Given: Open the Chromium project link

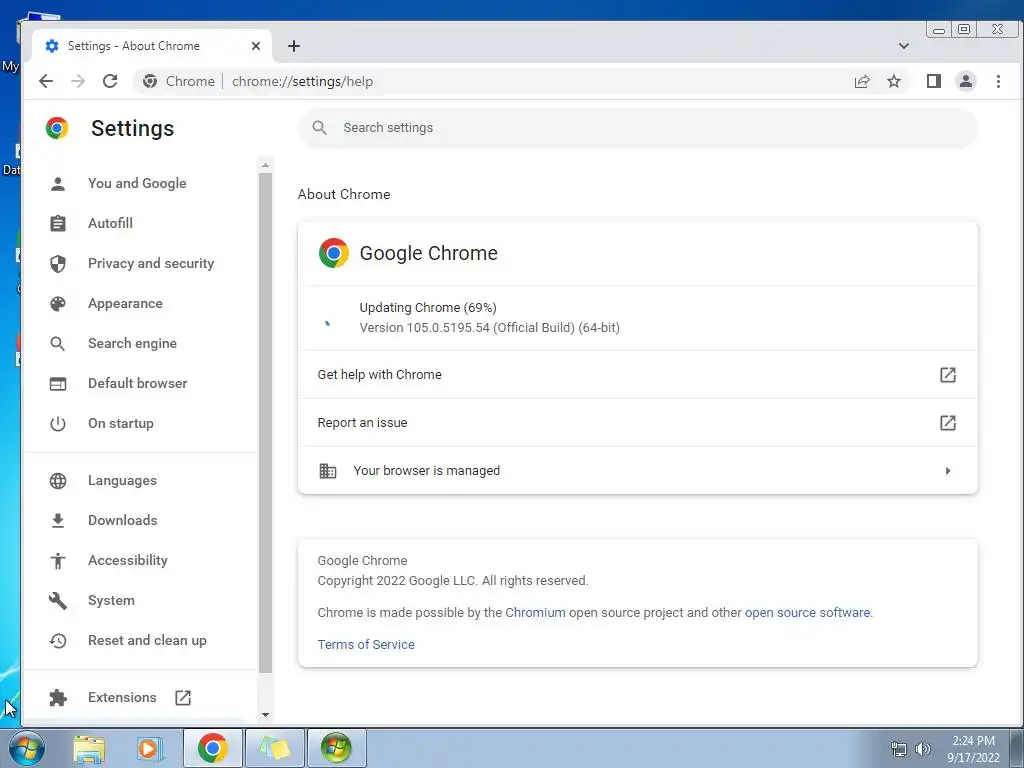Looking at the screenshot, I should (536, 613).
